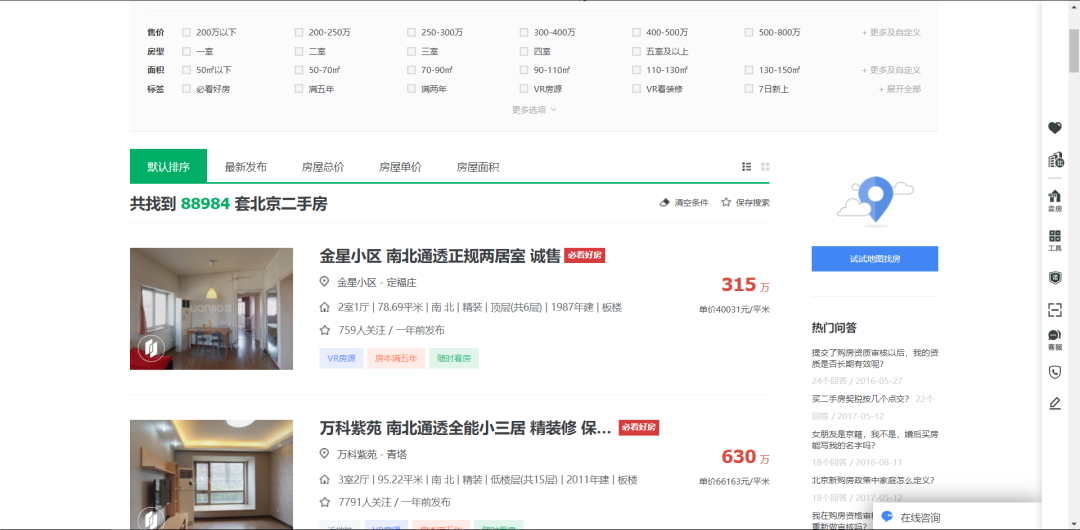Open listing 万科紫苑 南北通透全能小三居
The height and width of the screenshot is (530, 1080).
(x=465, y=428)
